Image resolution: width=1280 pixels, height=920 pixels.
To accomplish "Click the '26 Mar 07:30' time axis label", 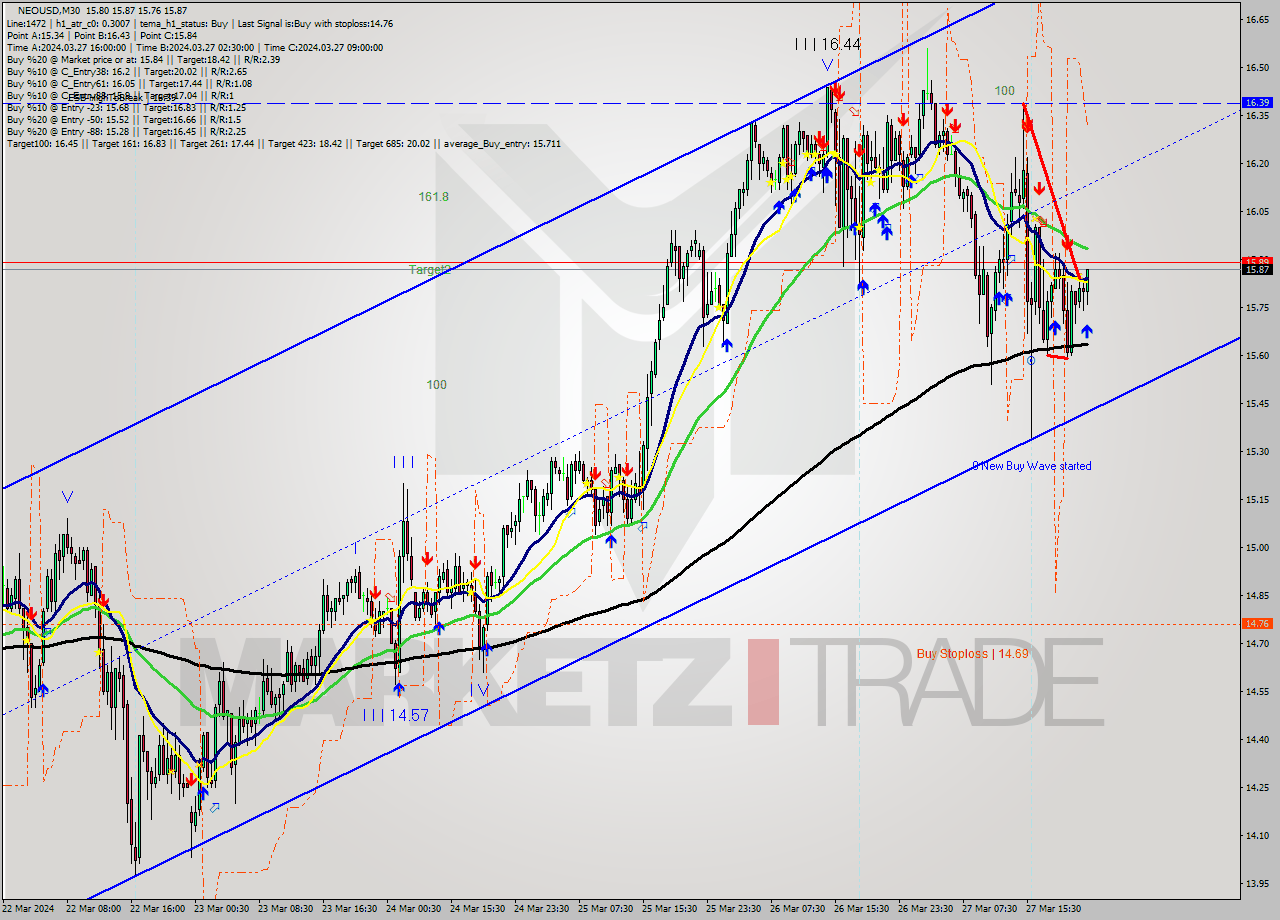I will [800, 909].
